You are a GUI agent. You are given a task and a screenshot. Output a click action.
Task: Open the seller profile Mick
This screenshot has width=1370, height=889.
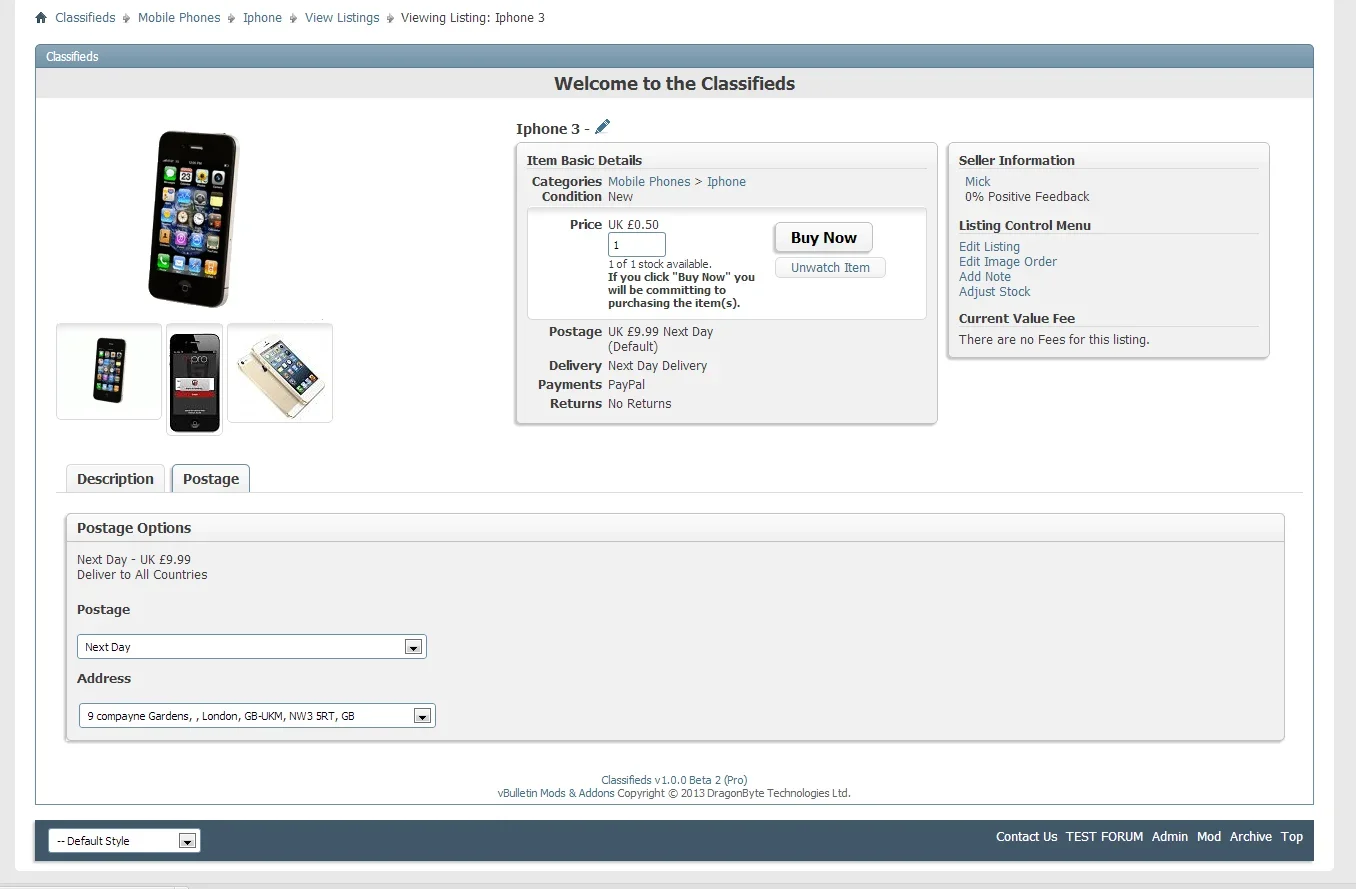coord(978,182)
